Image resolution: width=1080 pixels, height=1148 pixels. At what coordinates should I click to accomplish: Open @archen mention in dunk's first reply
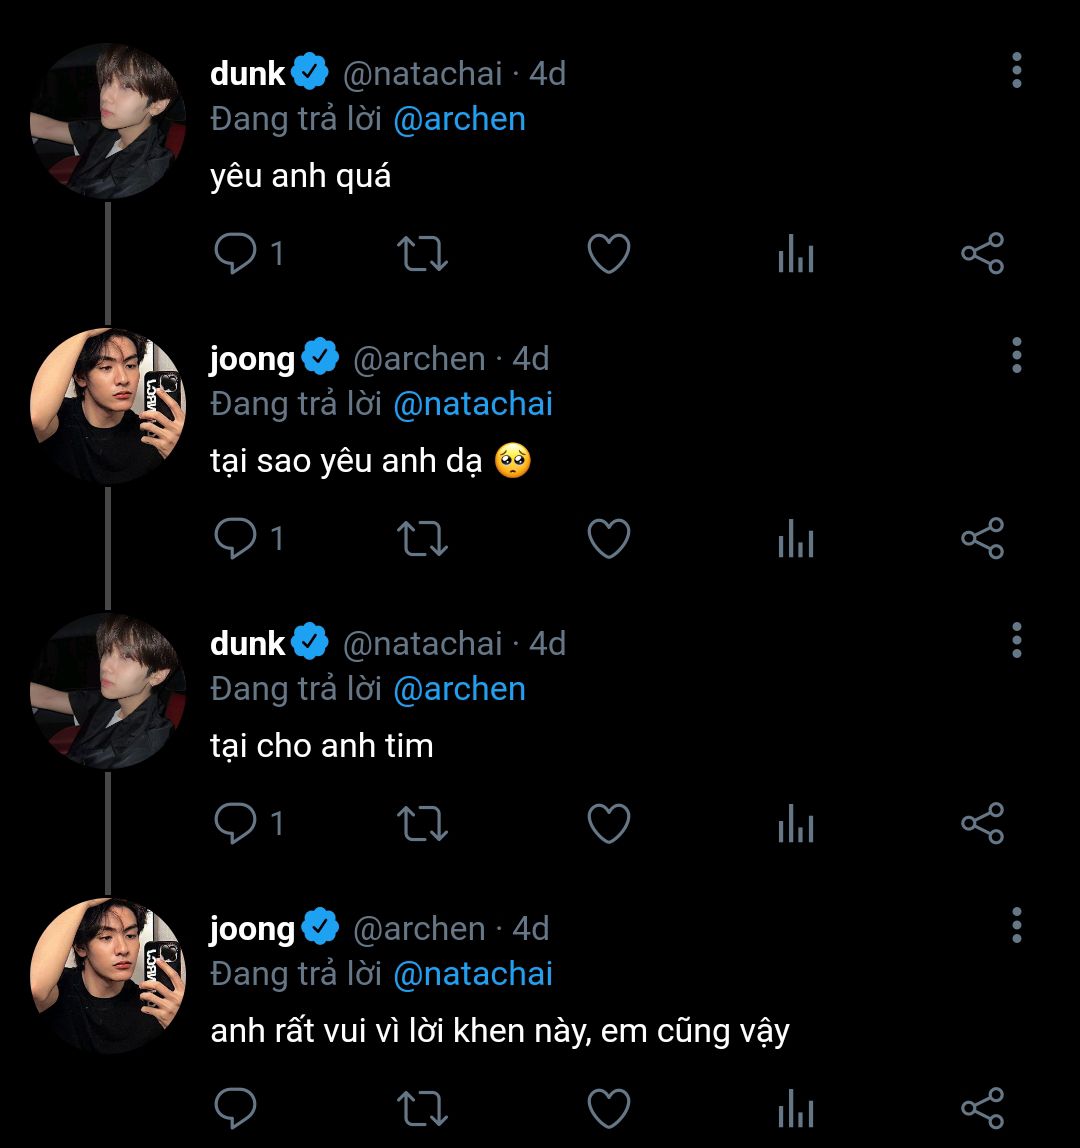point(459,119)
